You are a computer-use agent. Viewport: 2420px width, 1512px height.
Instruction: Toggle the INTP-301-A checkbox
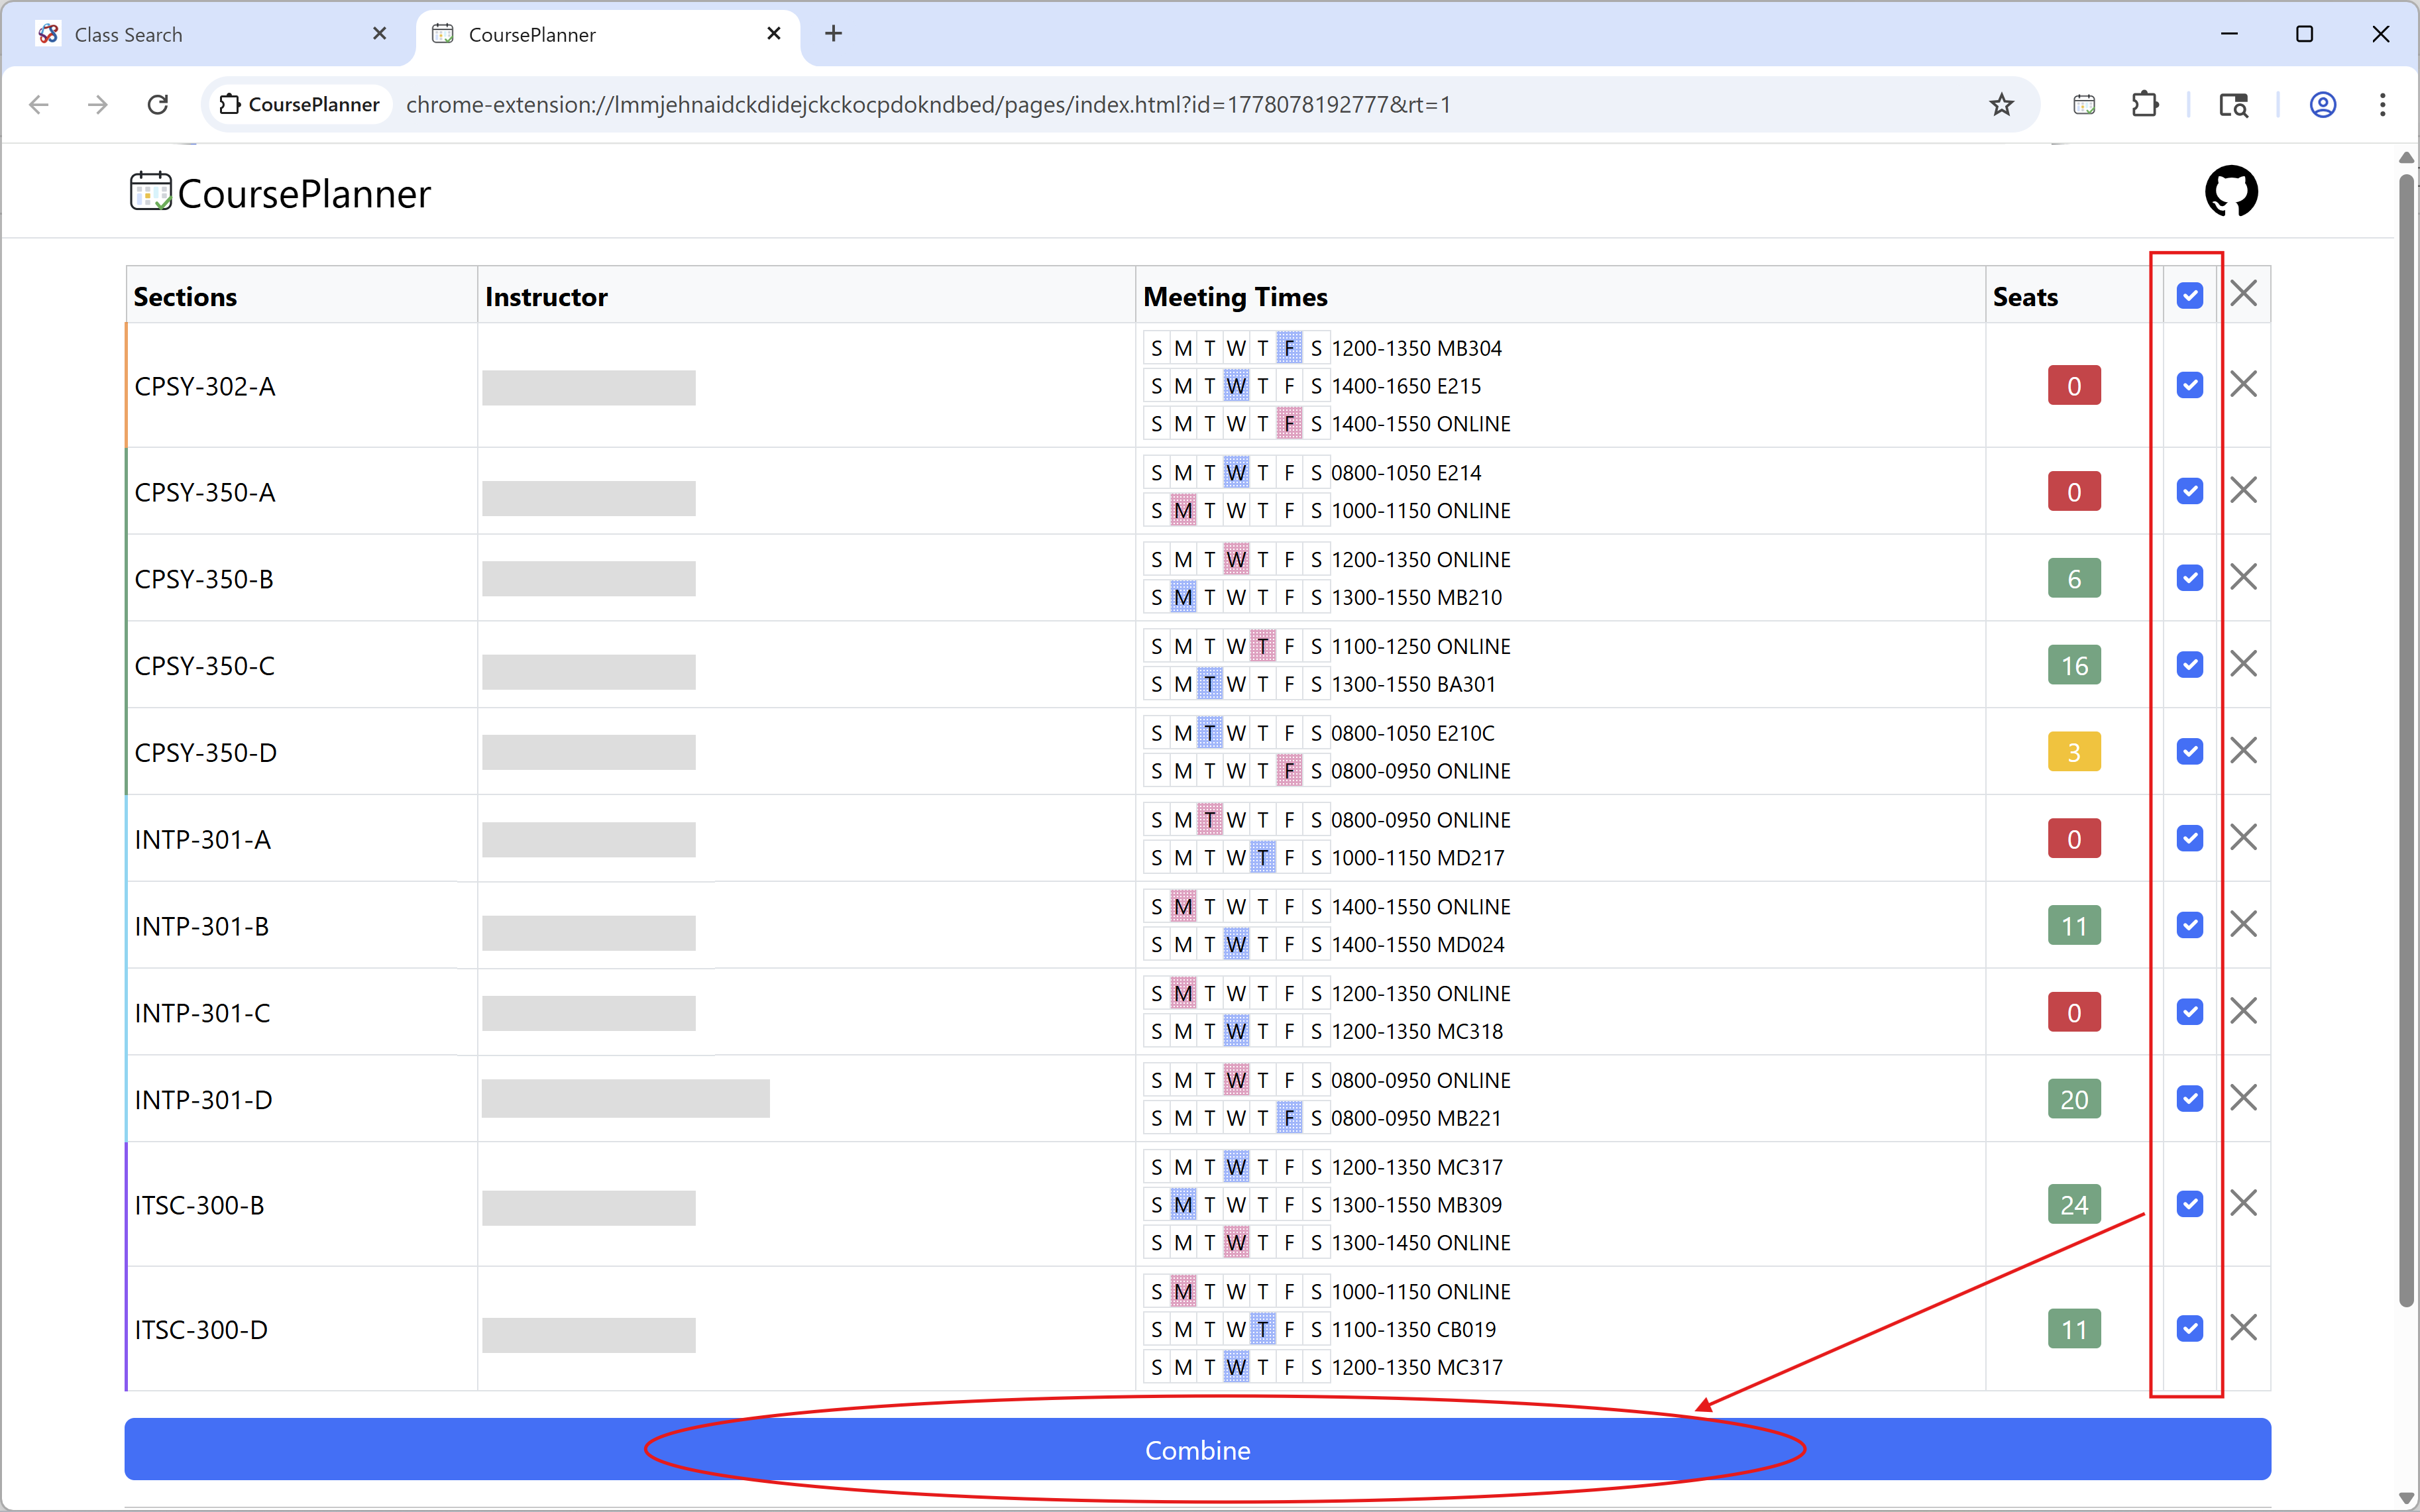click(x=2189, y=838)
